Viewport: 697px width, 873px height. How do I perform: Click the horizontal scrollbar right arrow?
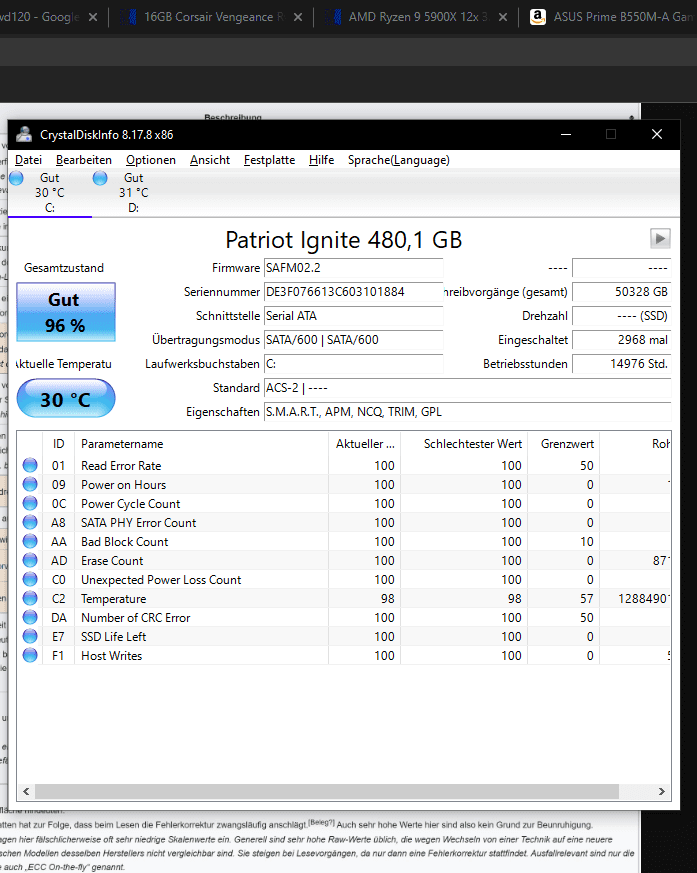(x=662, y=791)
